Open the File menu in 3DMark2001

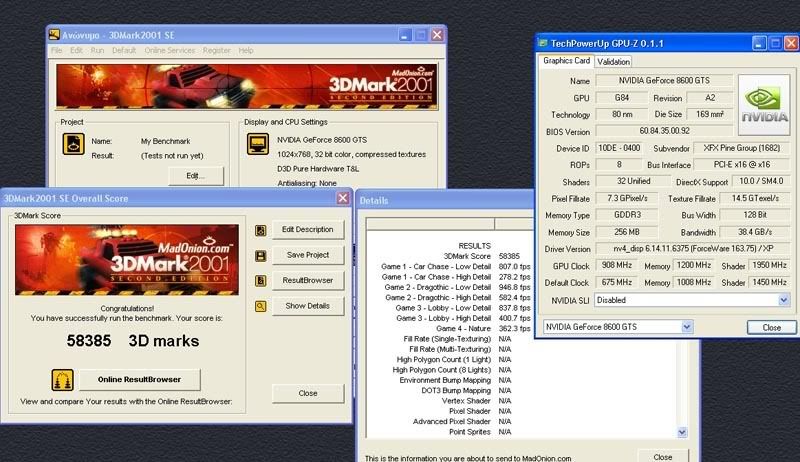click(x=57, y=50)
